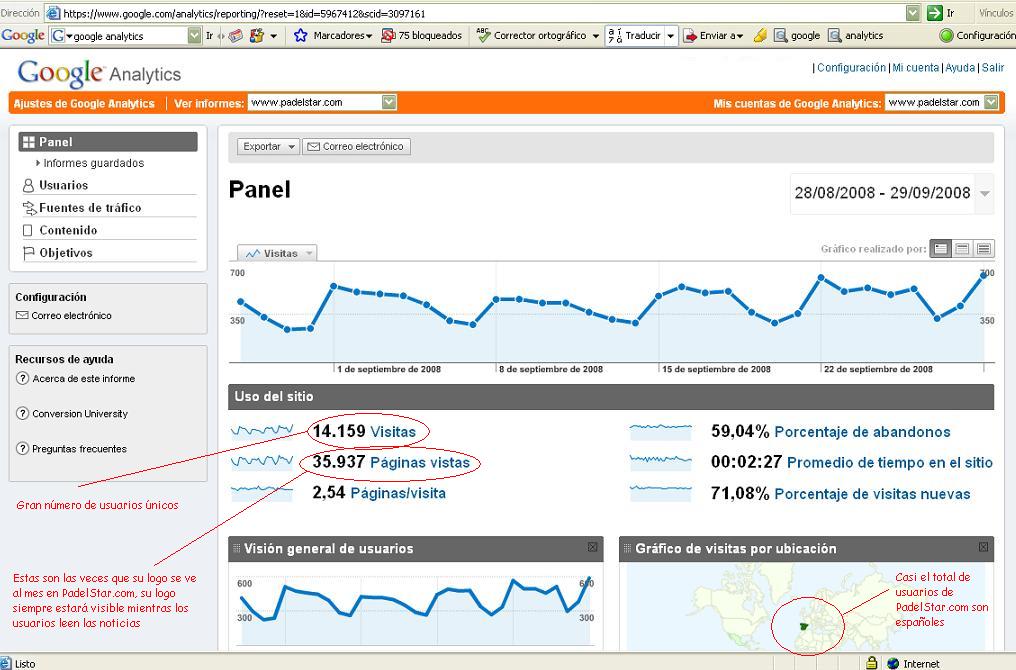Click the Google toolbar search box
The height and width of the screenshot is (670, 1016).
[130, 36]
